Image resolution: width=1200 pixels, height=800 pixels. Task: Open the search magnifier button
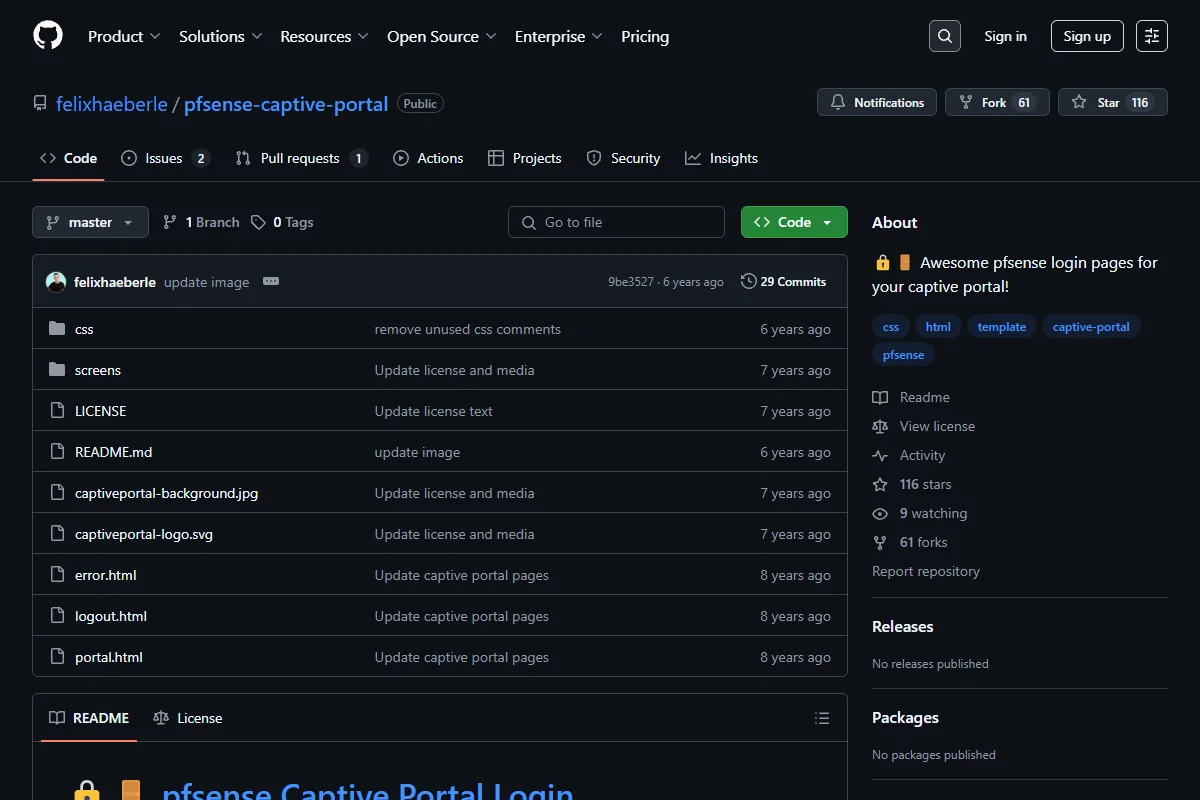[x=944, y=36]
